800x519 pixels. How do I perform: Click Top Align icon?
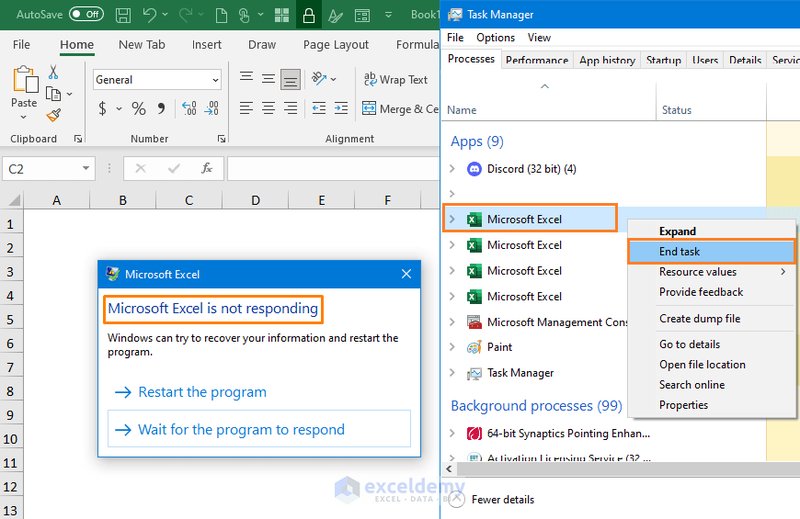pos(246,77)
